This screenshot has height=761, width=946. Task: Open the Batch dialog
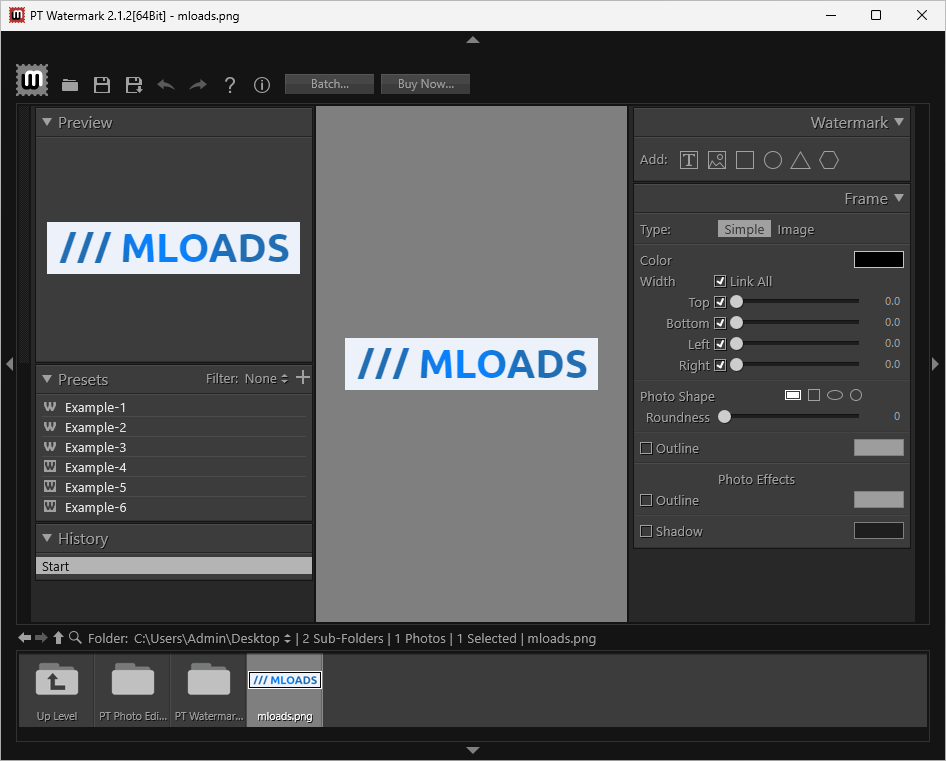(x=329, y=84)
